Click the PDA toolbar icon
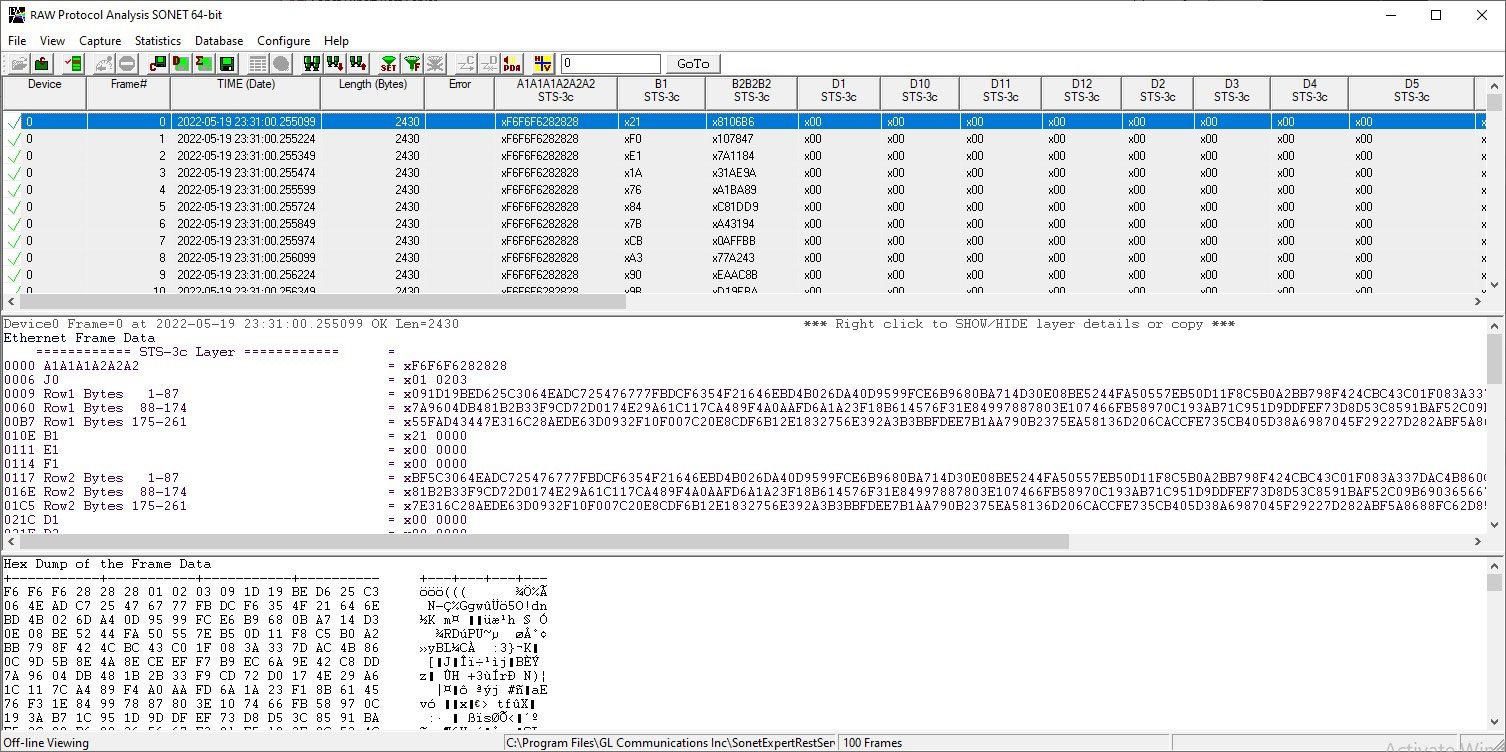Viewport: 1506px width, 752px height. click(x=512, y=64)
